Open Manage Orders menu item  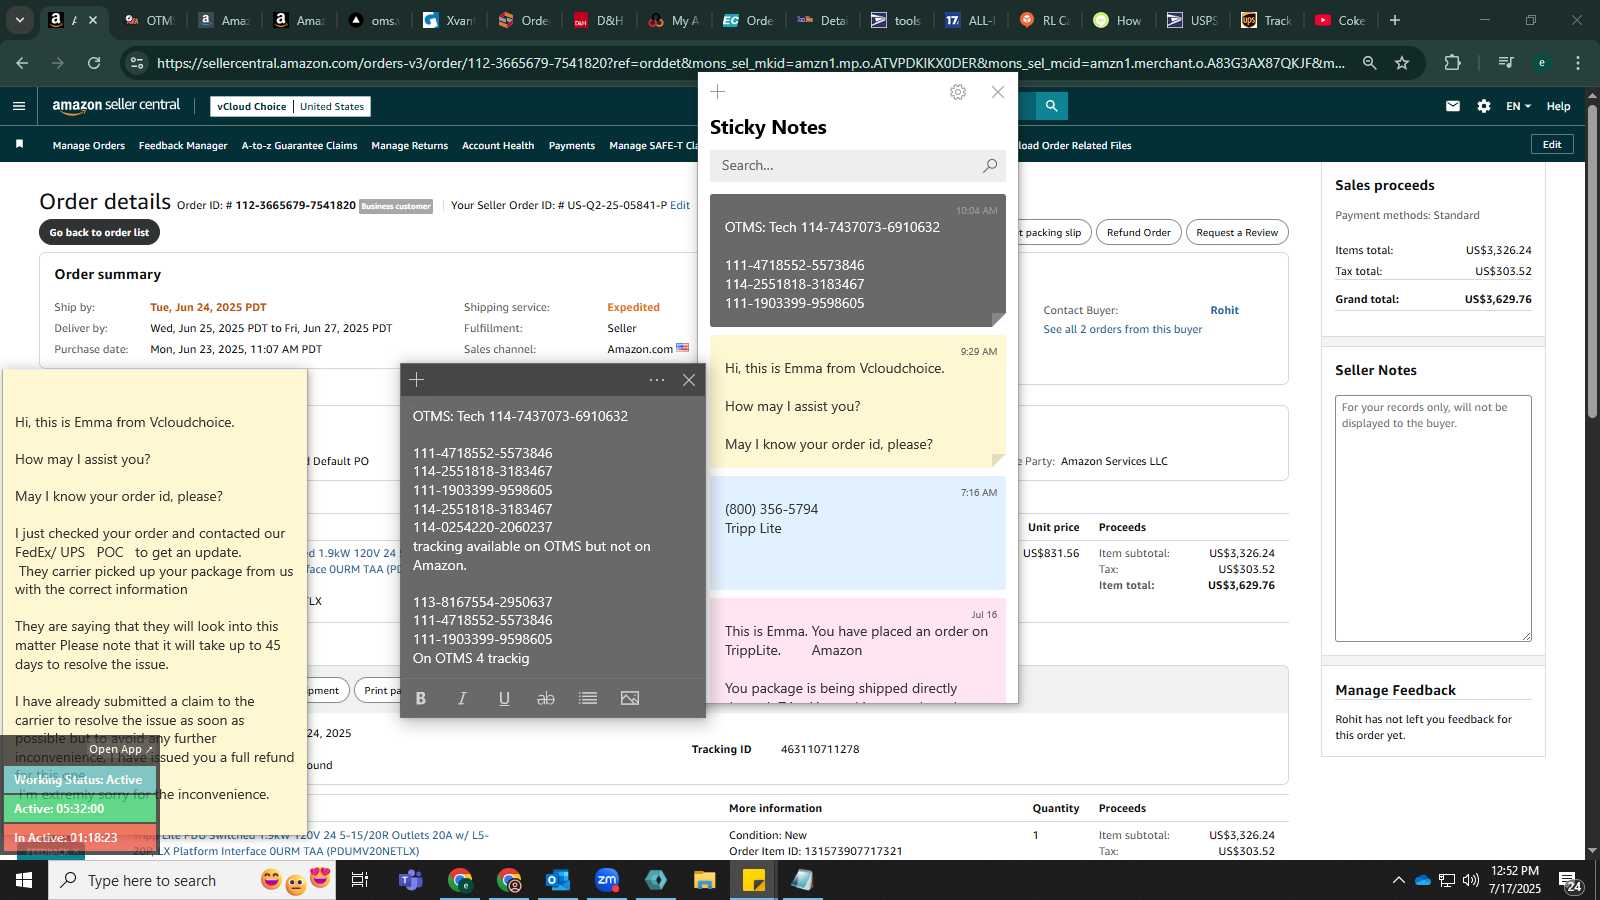89,145
